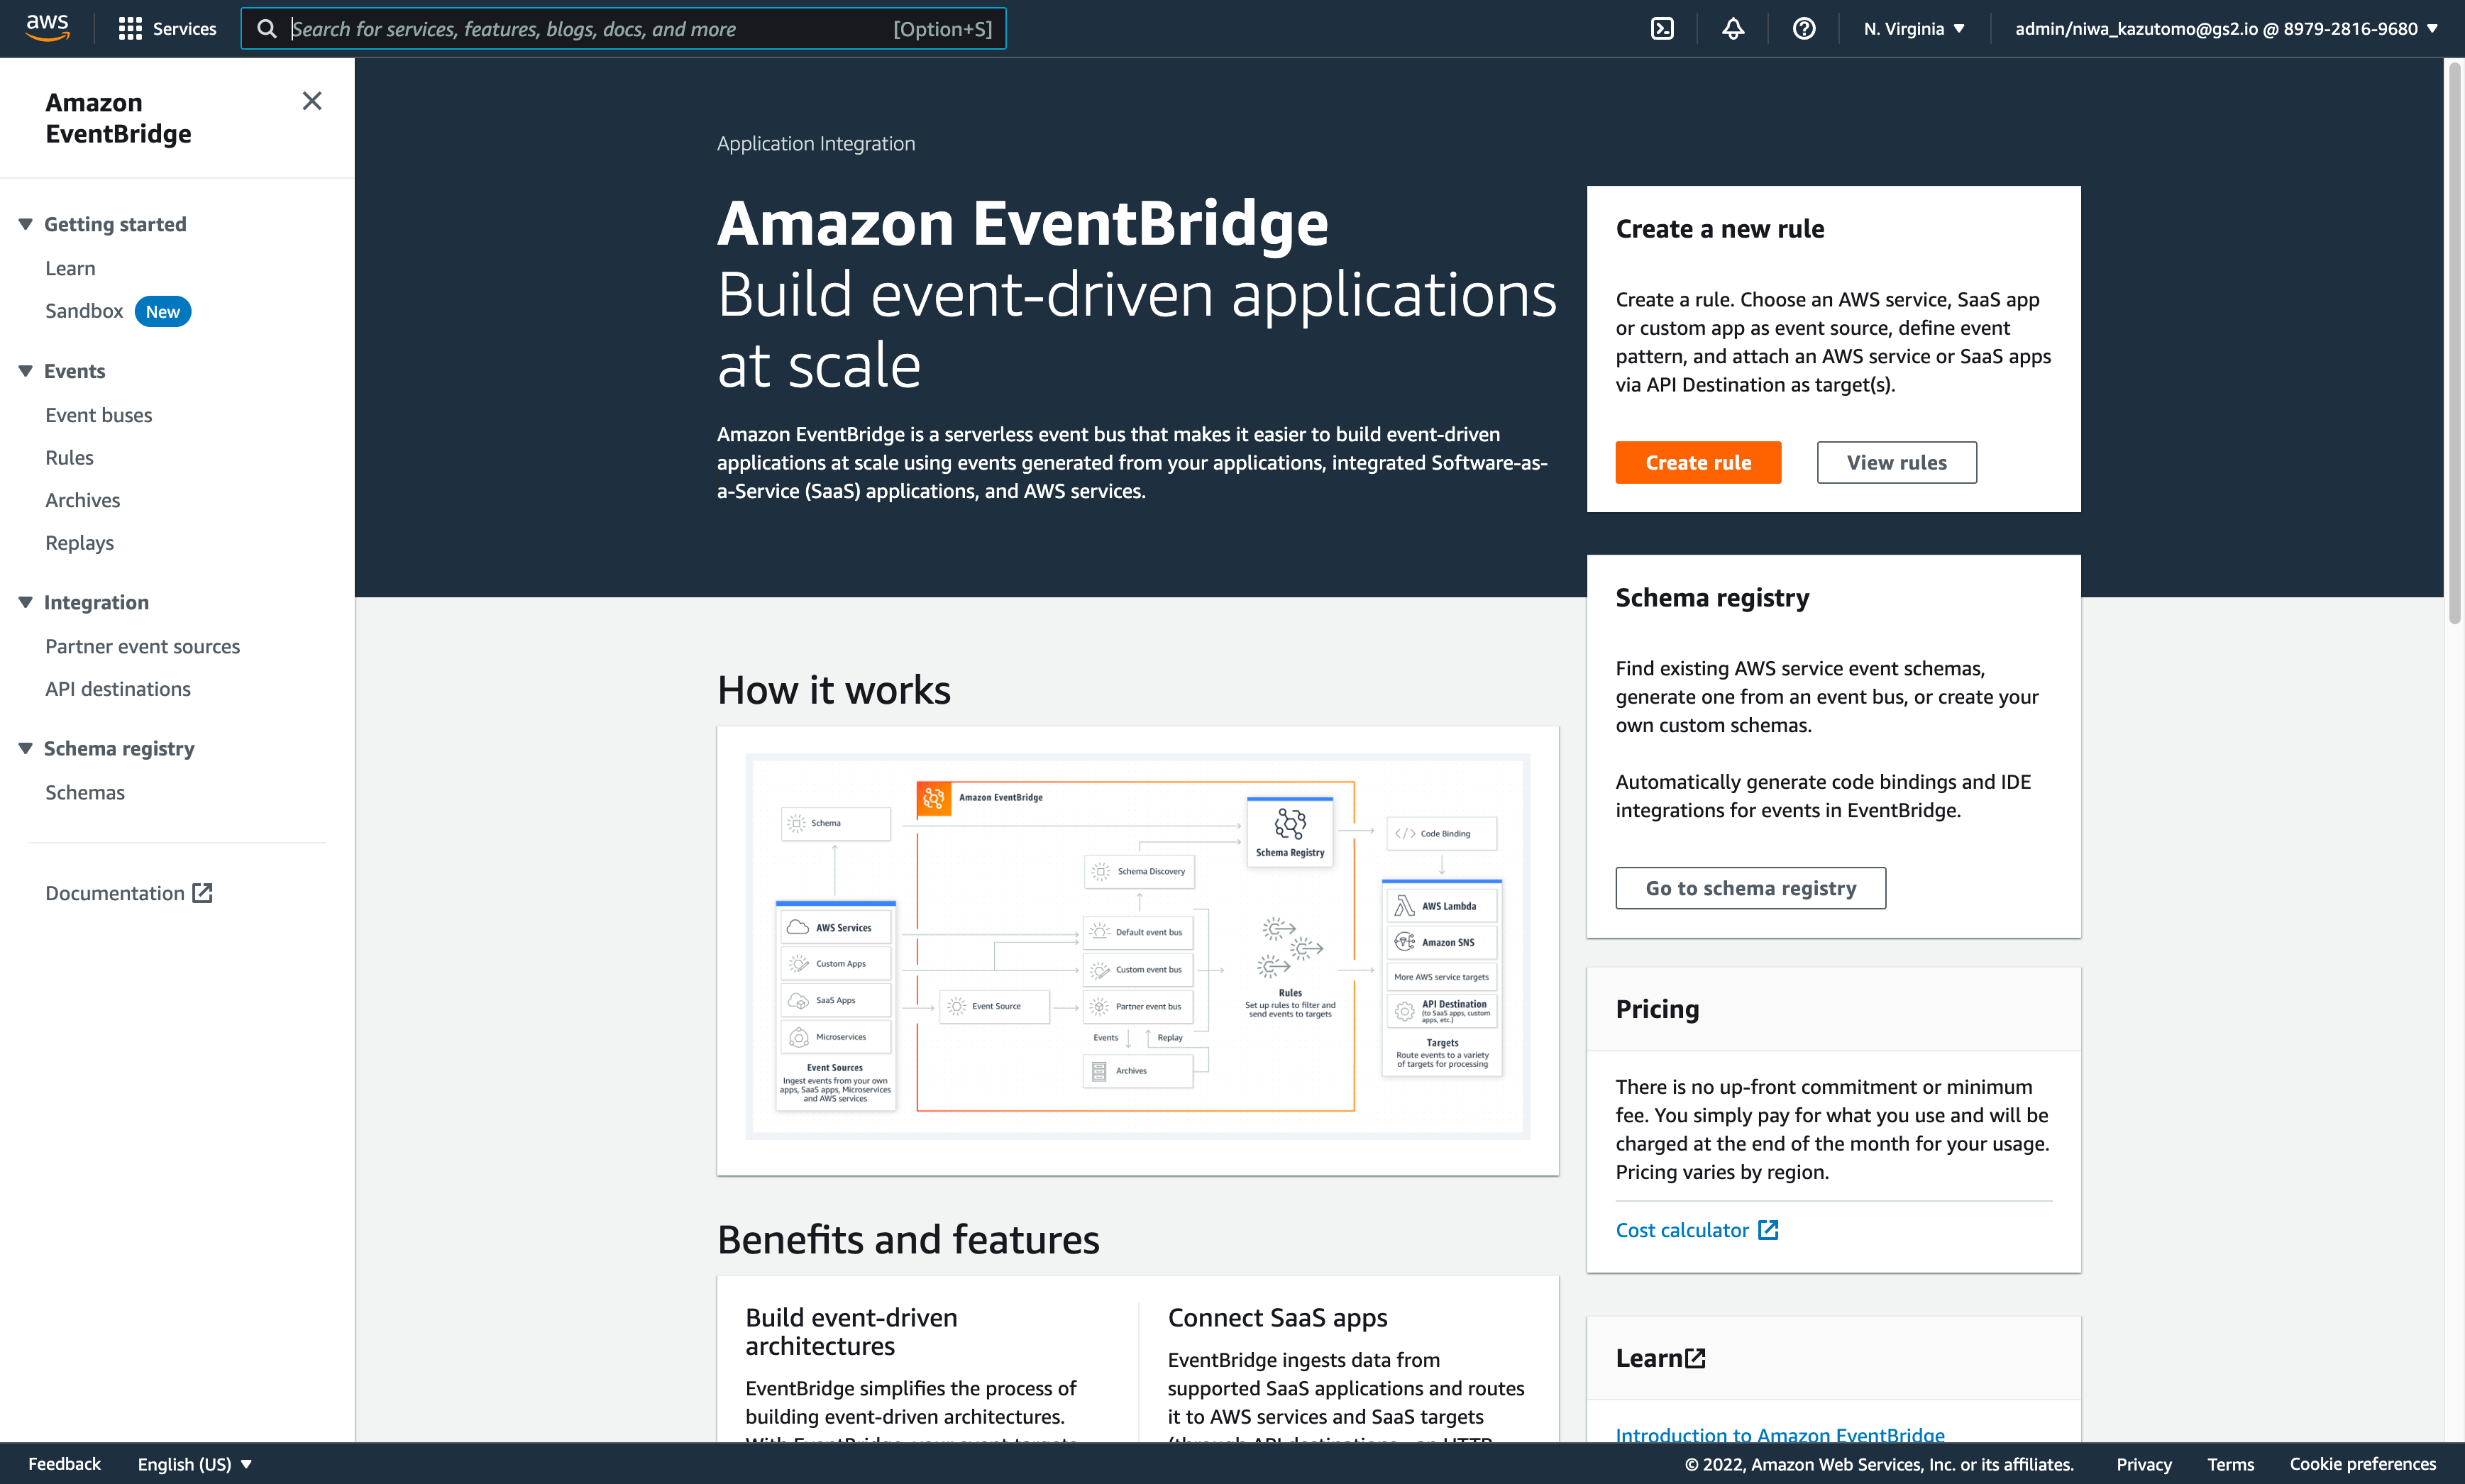Click the search magnifier icon
Viewport: 2465px width, 1484px height.
point(267,29)
